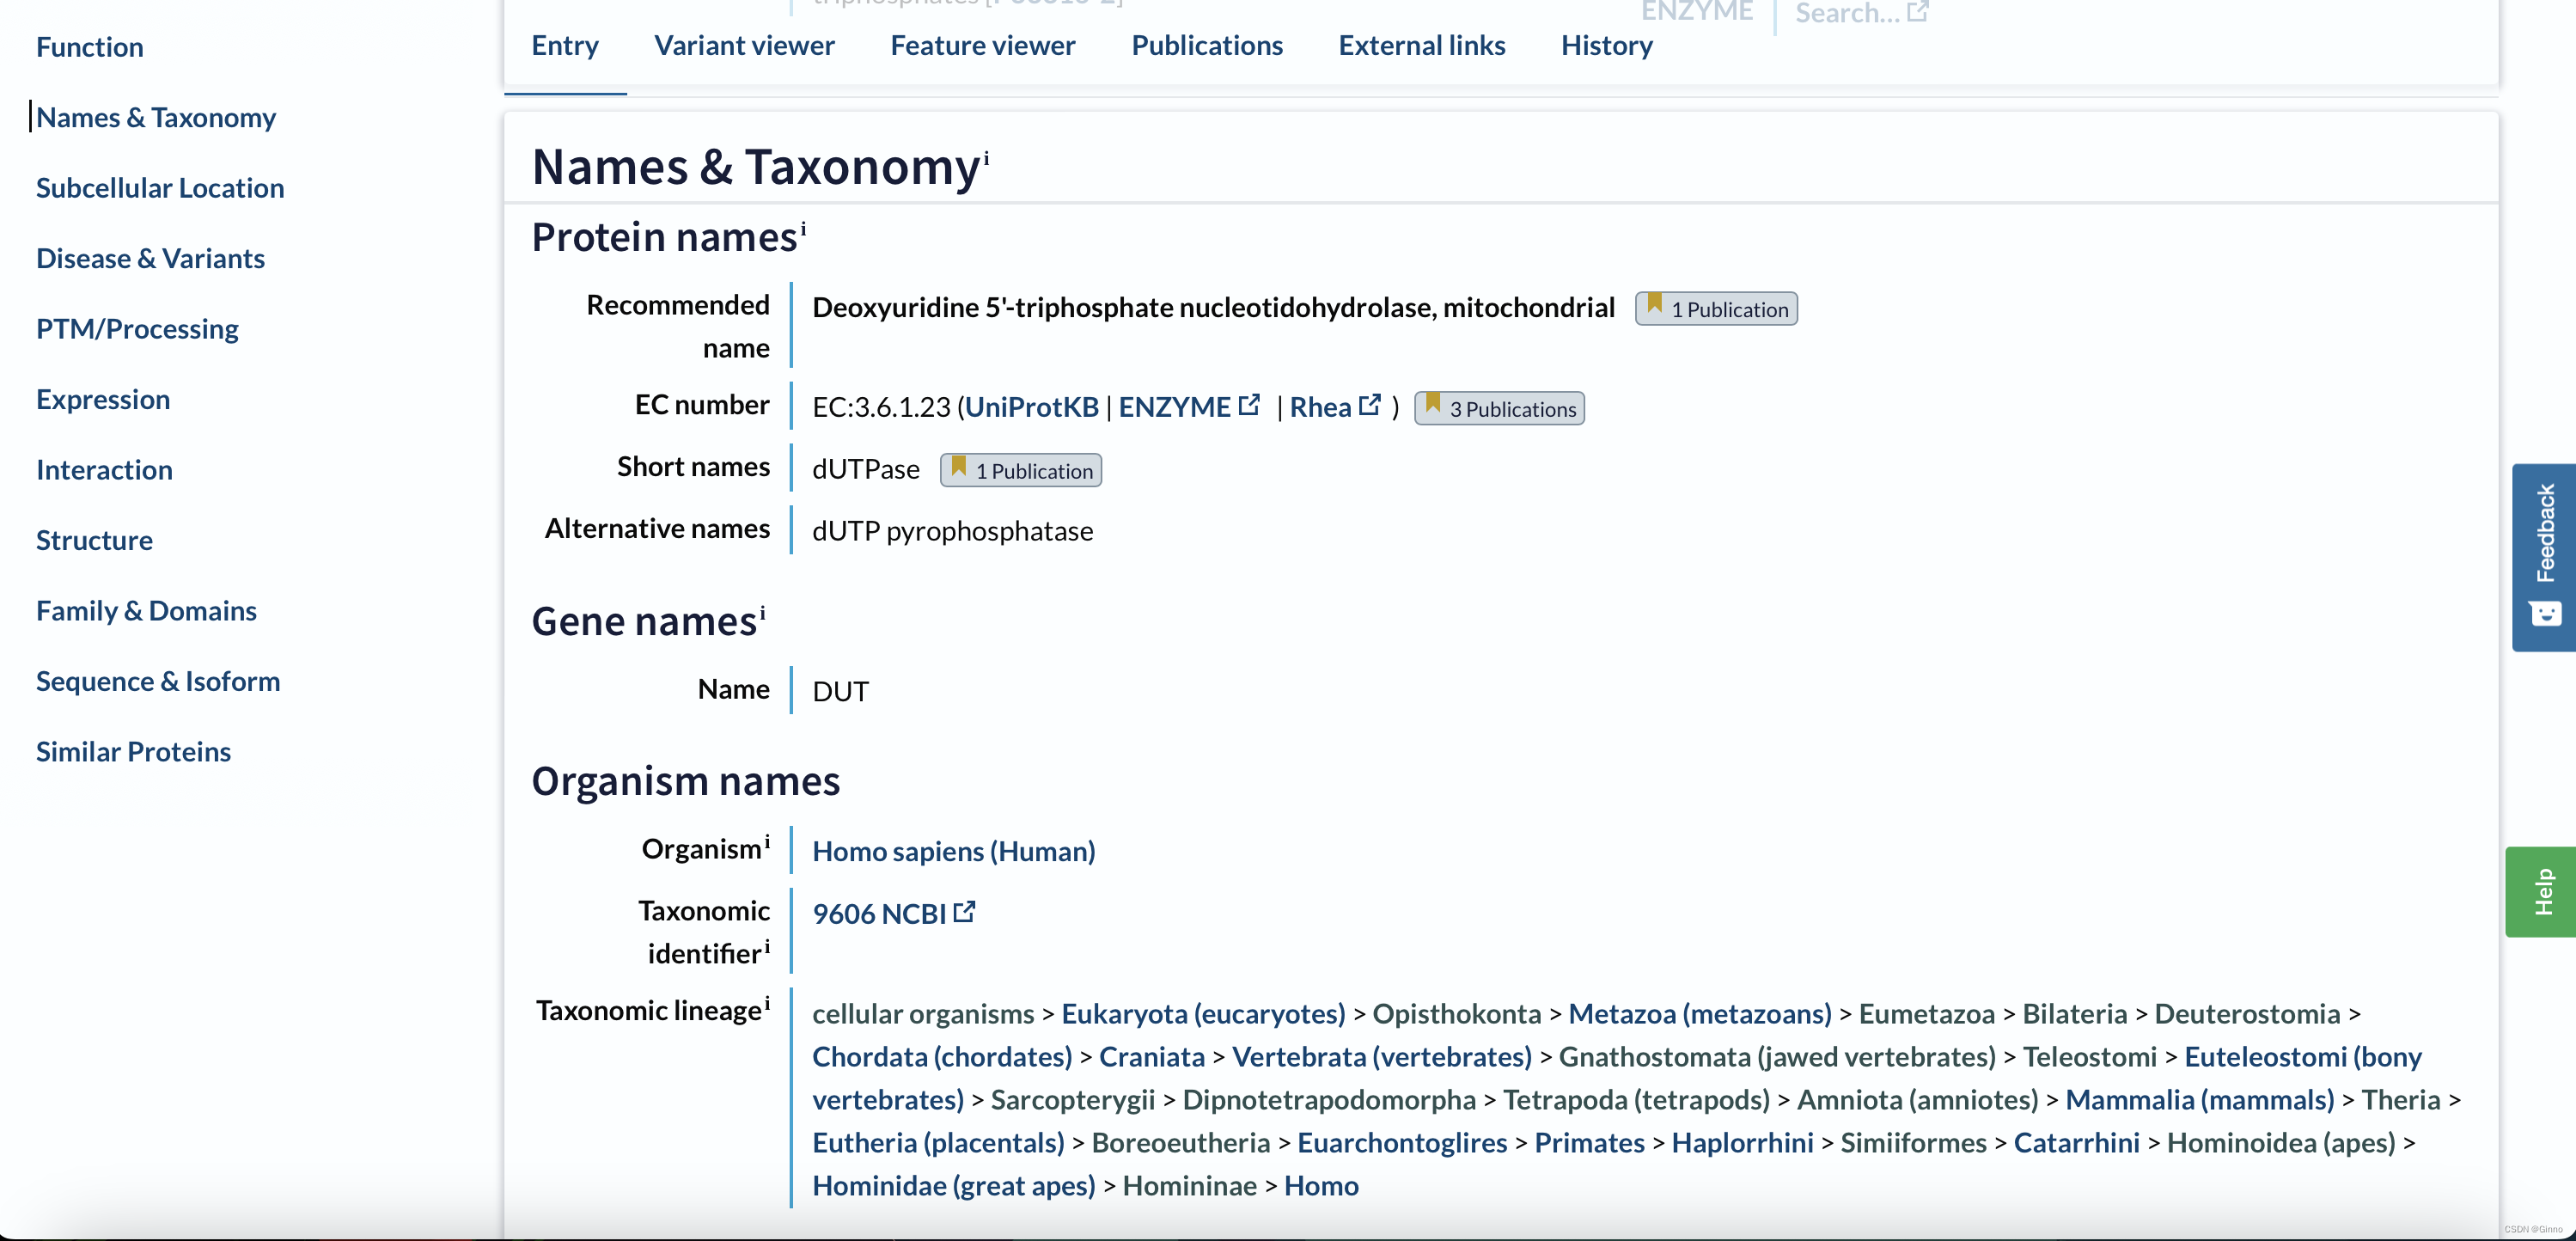Open the 9606 NCBI taxonomy link
The image size is (2576, 1241).
coord(879,914)
